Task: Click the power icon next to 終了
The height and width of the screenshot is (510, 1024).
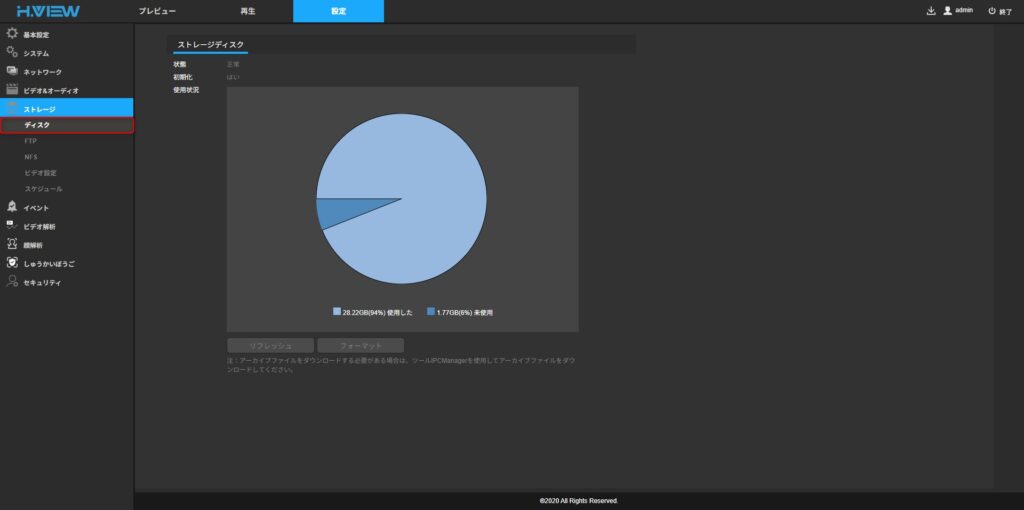Action: (x=991, y=11)
